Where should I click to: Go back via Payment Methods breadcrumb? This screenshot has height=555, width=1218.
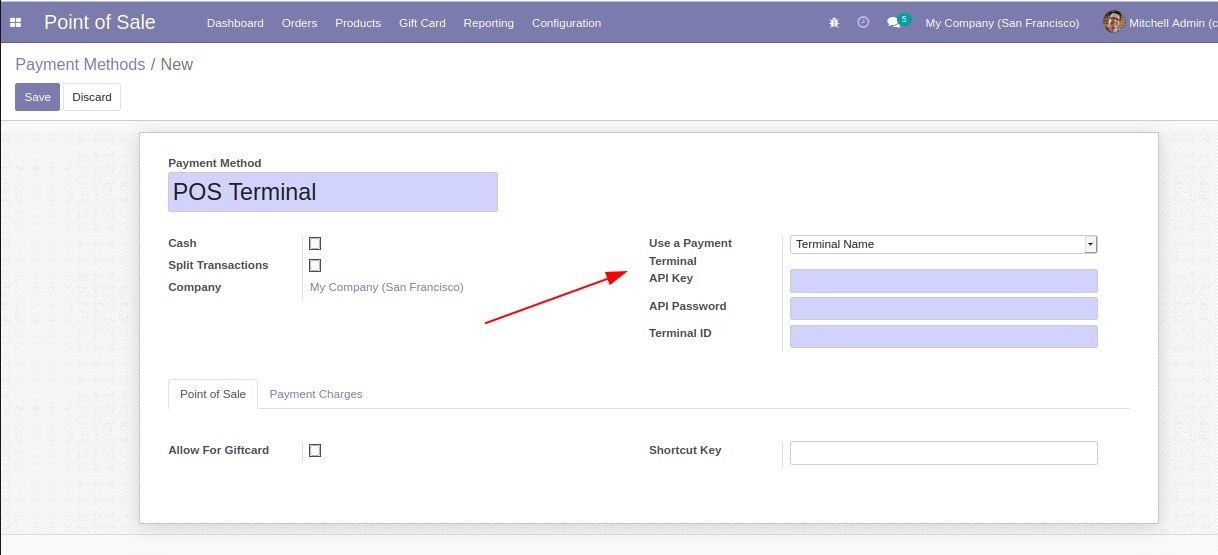tap(80, 64)
